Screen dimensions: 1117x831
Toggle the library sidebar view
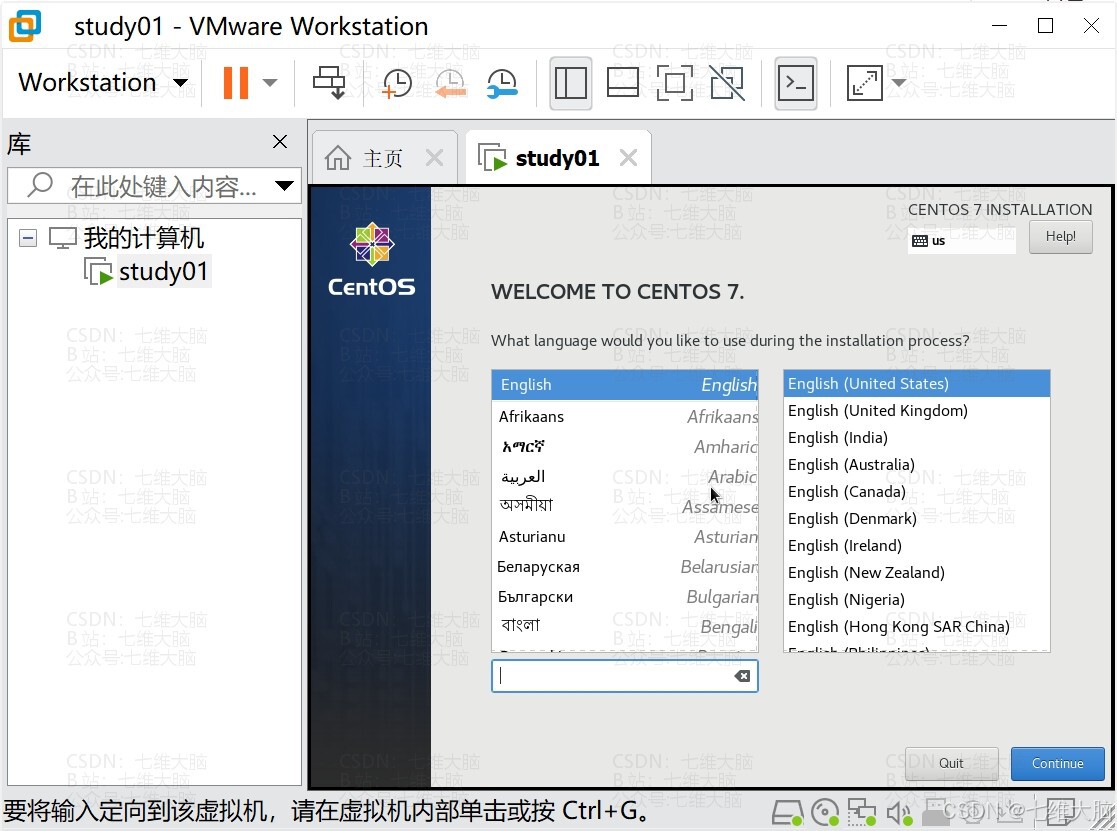[x=571, y=83]
